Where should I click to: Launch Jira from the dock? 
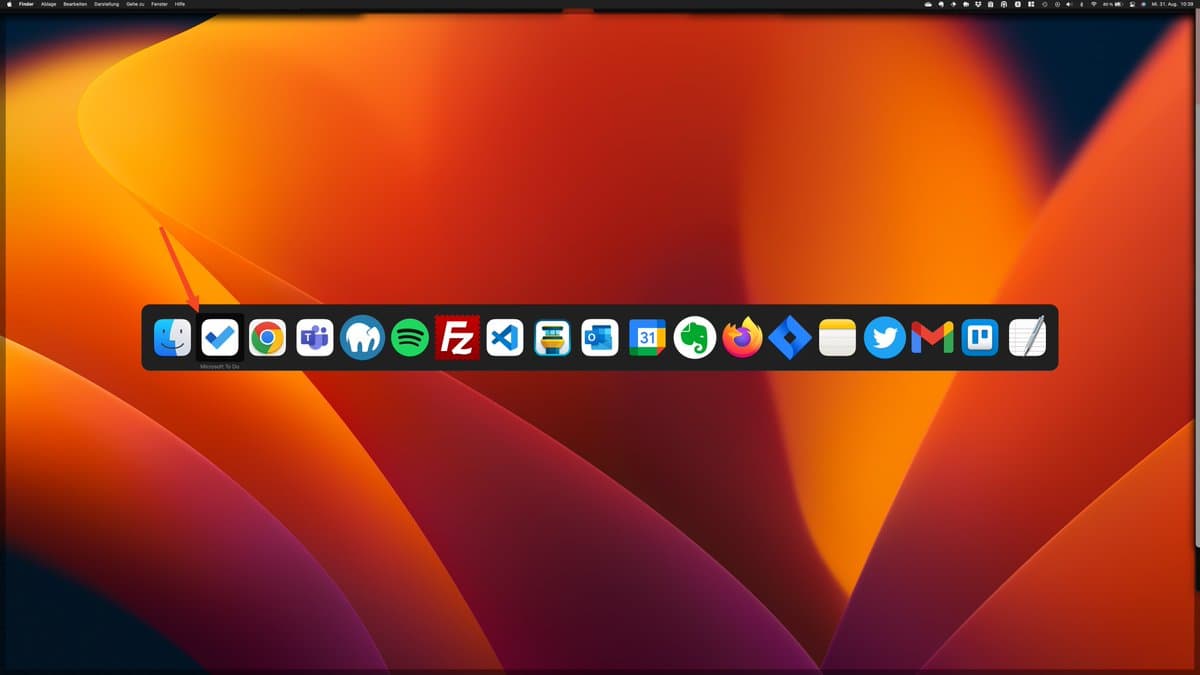coord(790,338)
